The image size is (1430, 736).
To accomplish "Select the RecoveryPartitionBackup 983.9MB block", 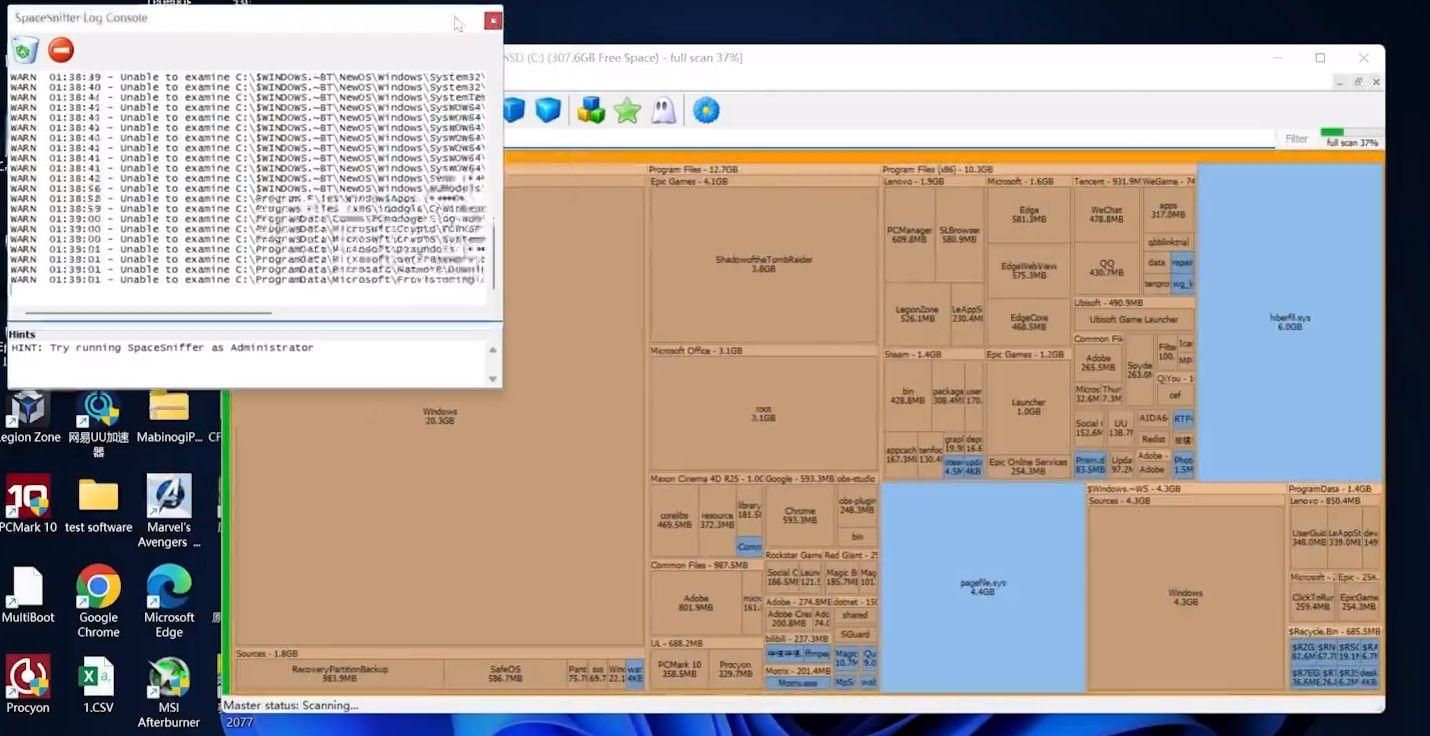I will (x=339, y=673).
